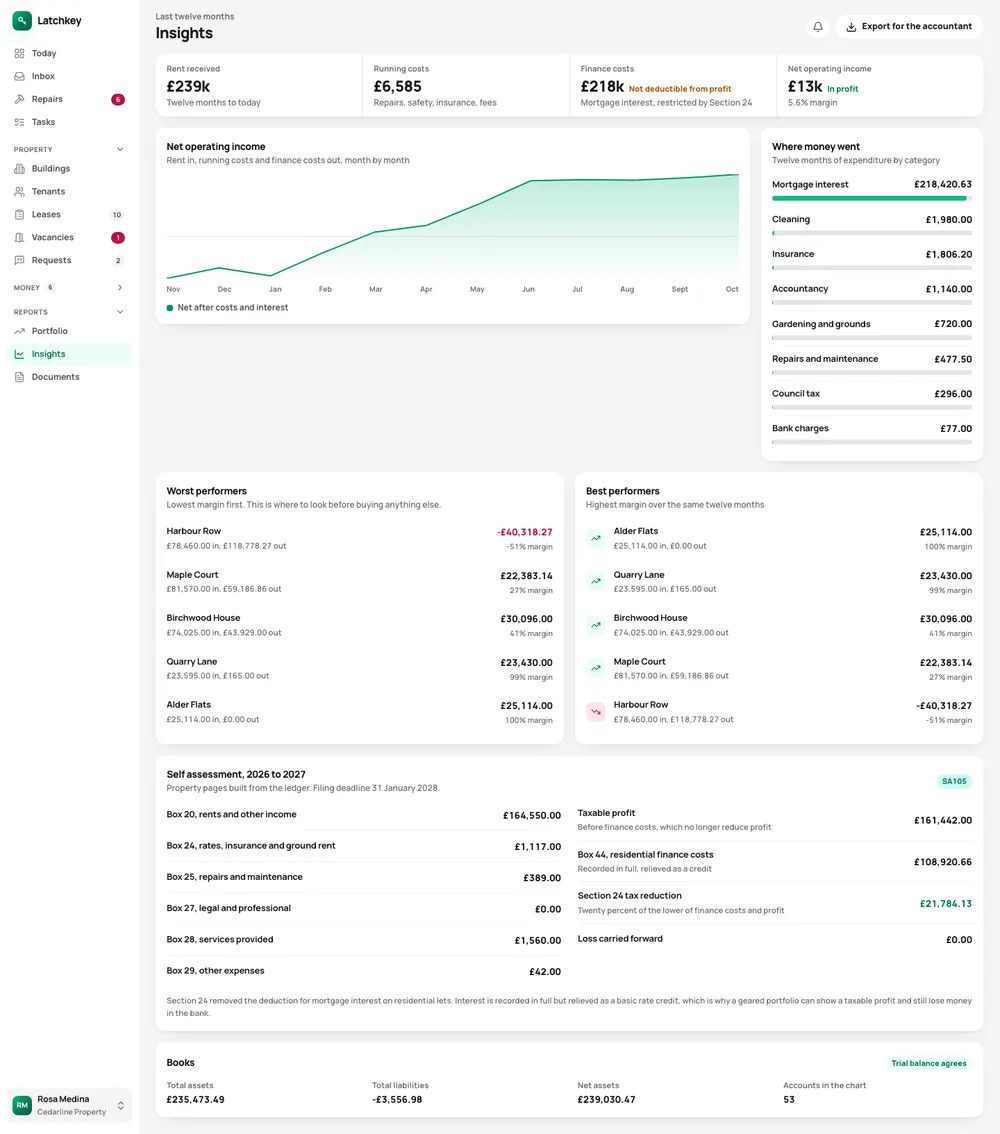Viewport: 1000px width, 1134px height.
Task: Click Harbour Row downward trend icon
Action: pos(596,712)
